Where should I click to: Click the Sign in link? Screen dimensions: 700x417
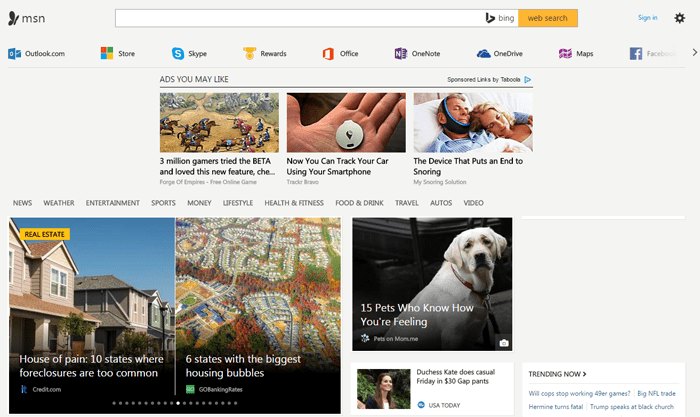coord(647,18)
